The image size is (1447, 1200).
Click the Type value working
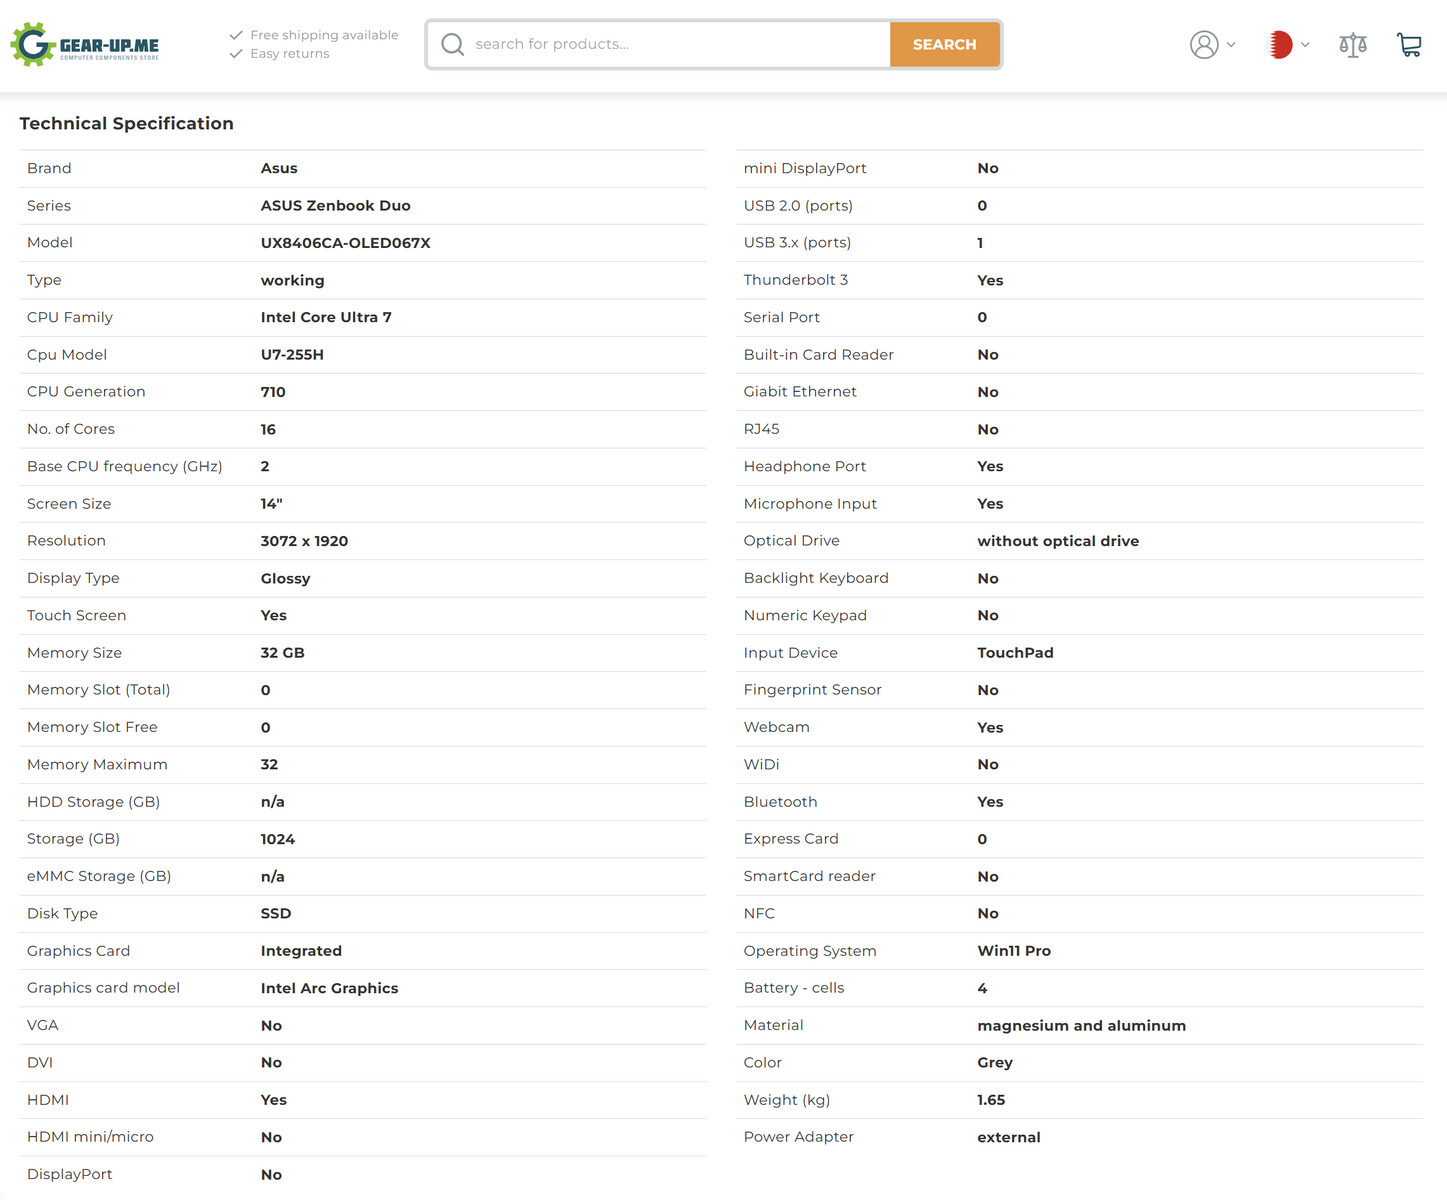coord(292,280)
